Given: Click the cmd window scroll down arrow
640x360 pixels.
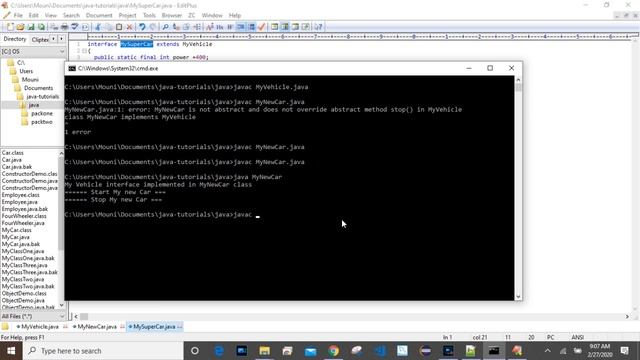Looking at the screenshot, I should (518, 297).
